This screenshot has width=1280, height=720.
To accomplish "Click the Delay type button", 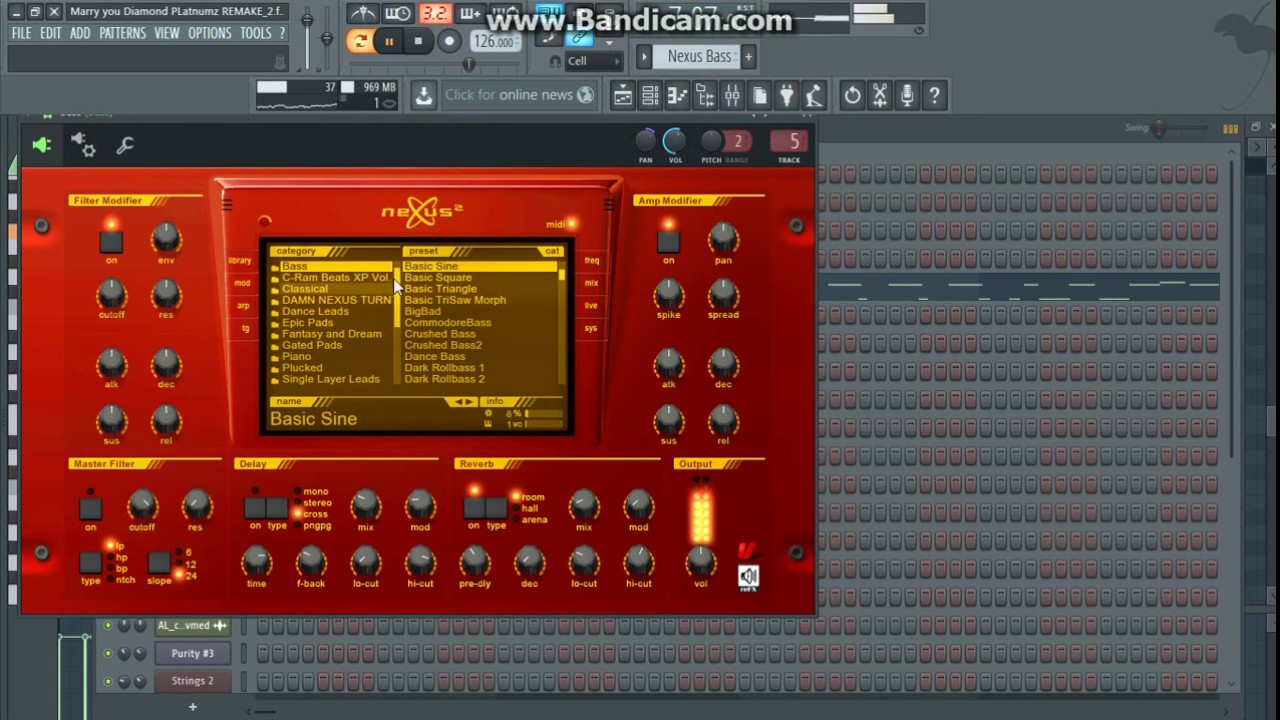I will (x=278, y=508).
